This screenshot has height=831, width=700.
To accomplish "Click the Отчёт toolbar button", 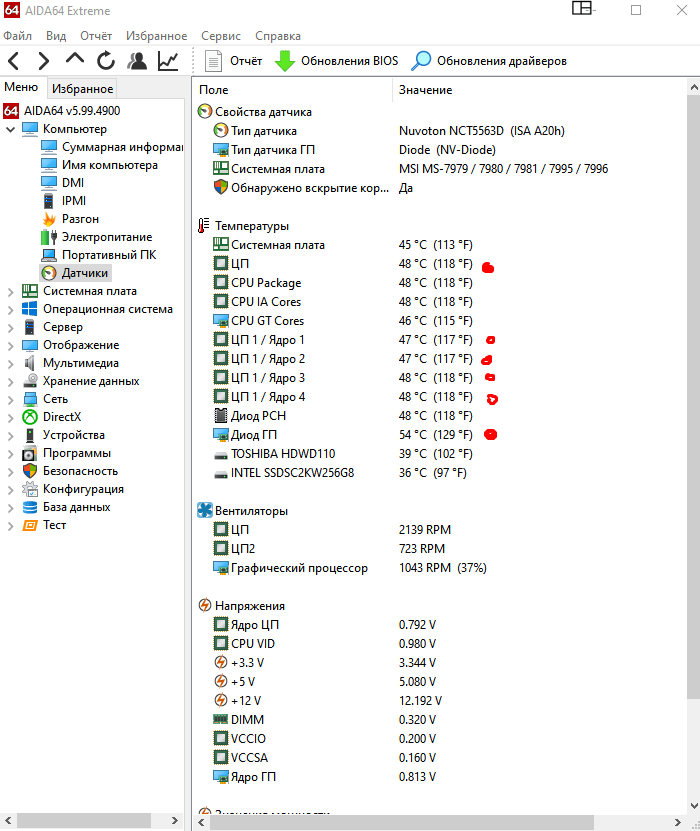I will (x=234, y=61).
